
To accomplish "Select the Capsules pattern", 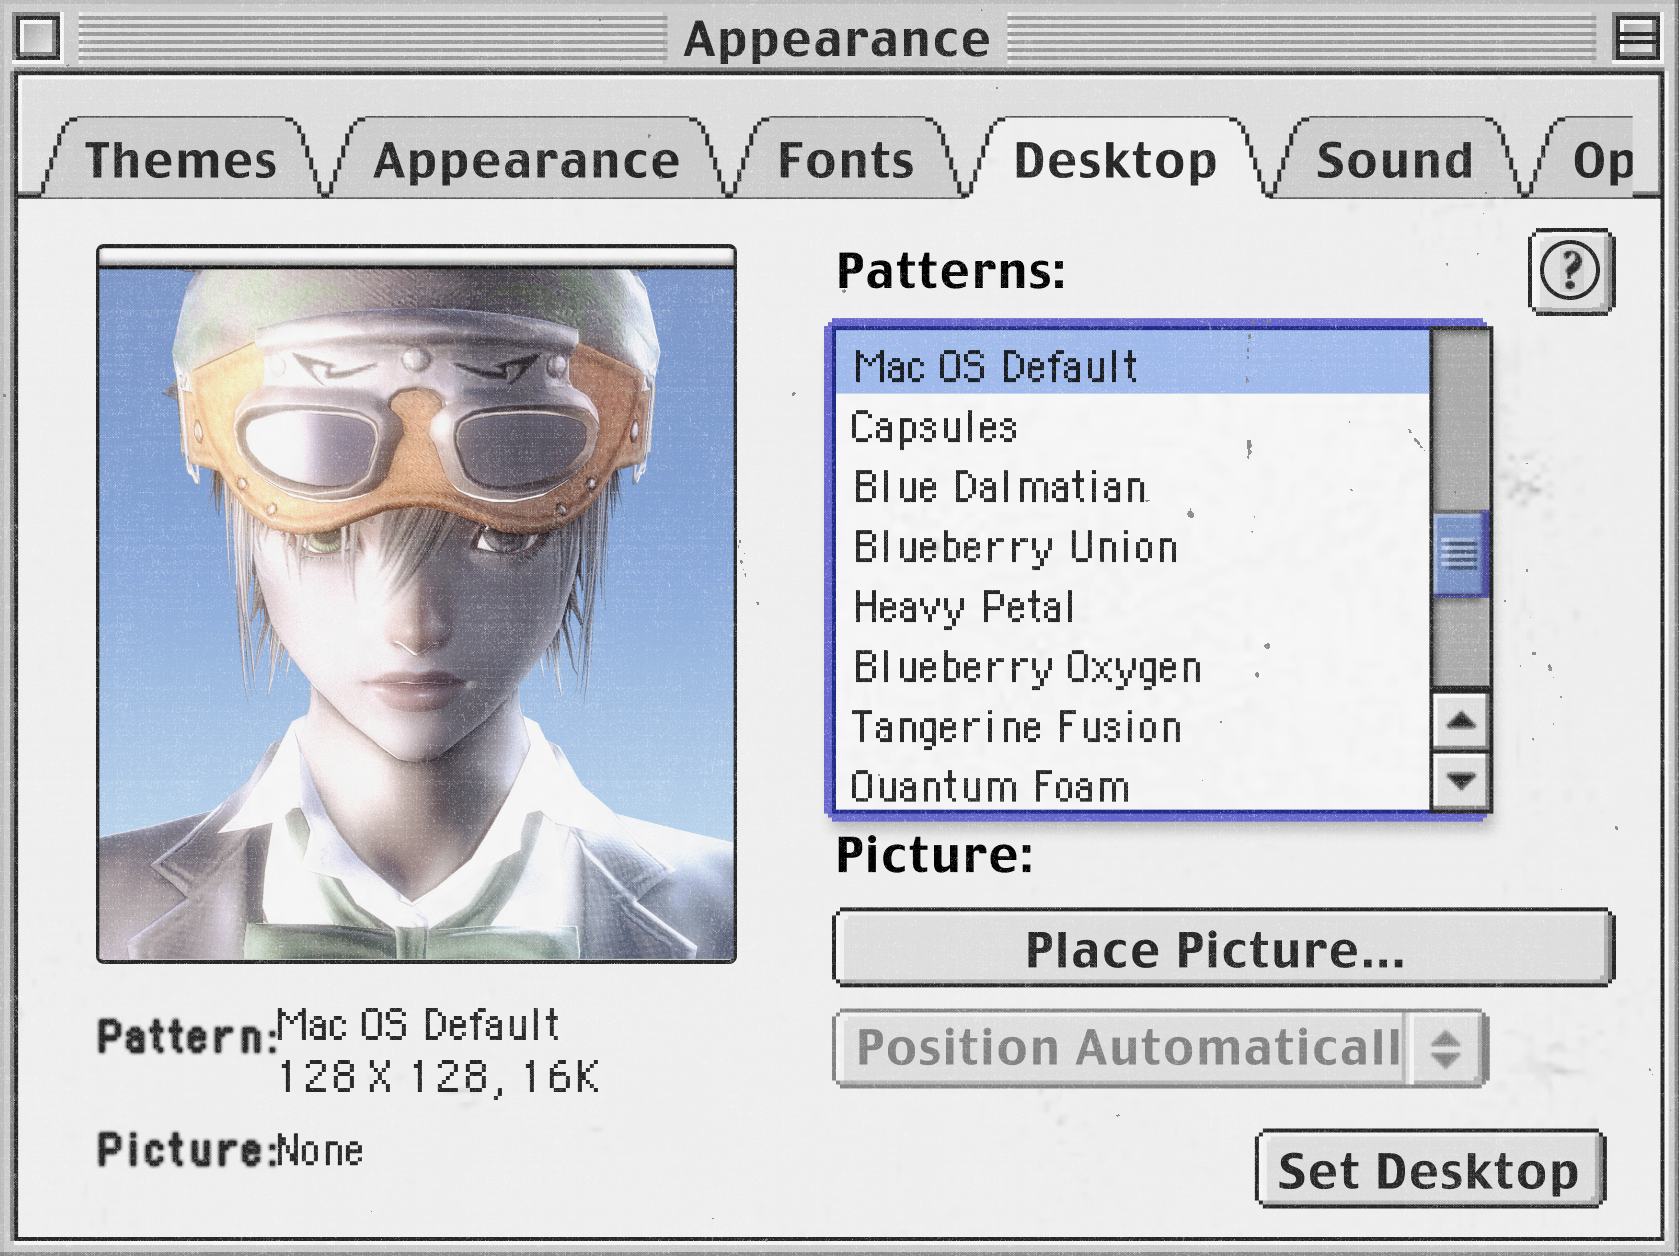I will coord(1133,427).
